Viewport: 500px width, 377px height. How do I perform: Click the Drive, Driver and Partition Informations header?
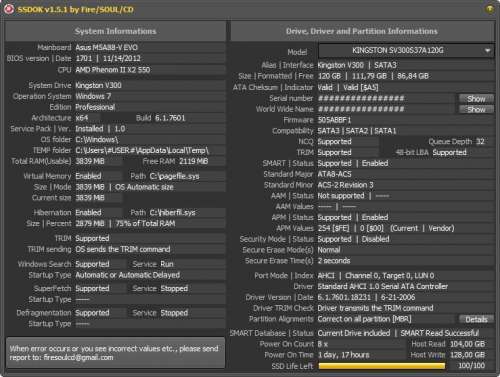(362, 31)
